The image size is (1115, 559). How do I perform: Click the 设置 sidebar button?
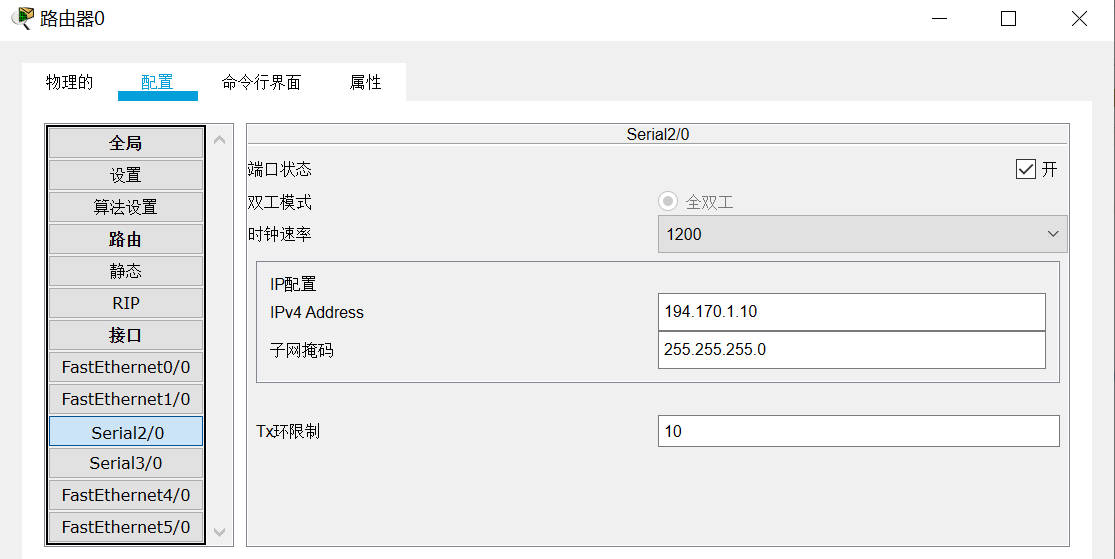pyautogui.click(x=126, y=175)
